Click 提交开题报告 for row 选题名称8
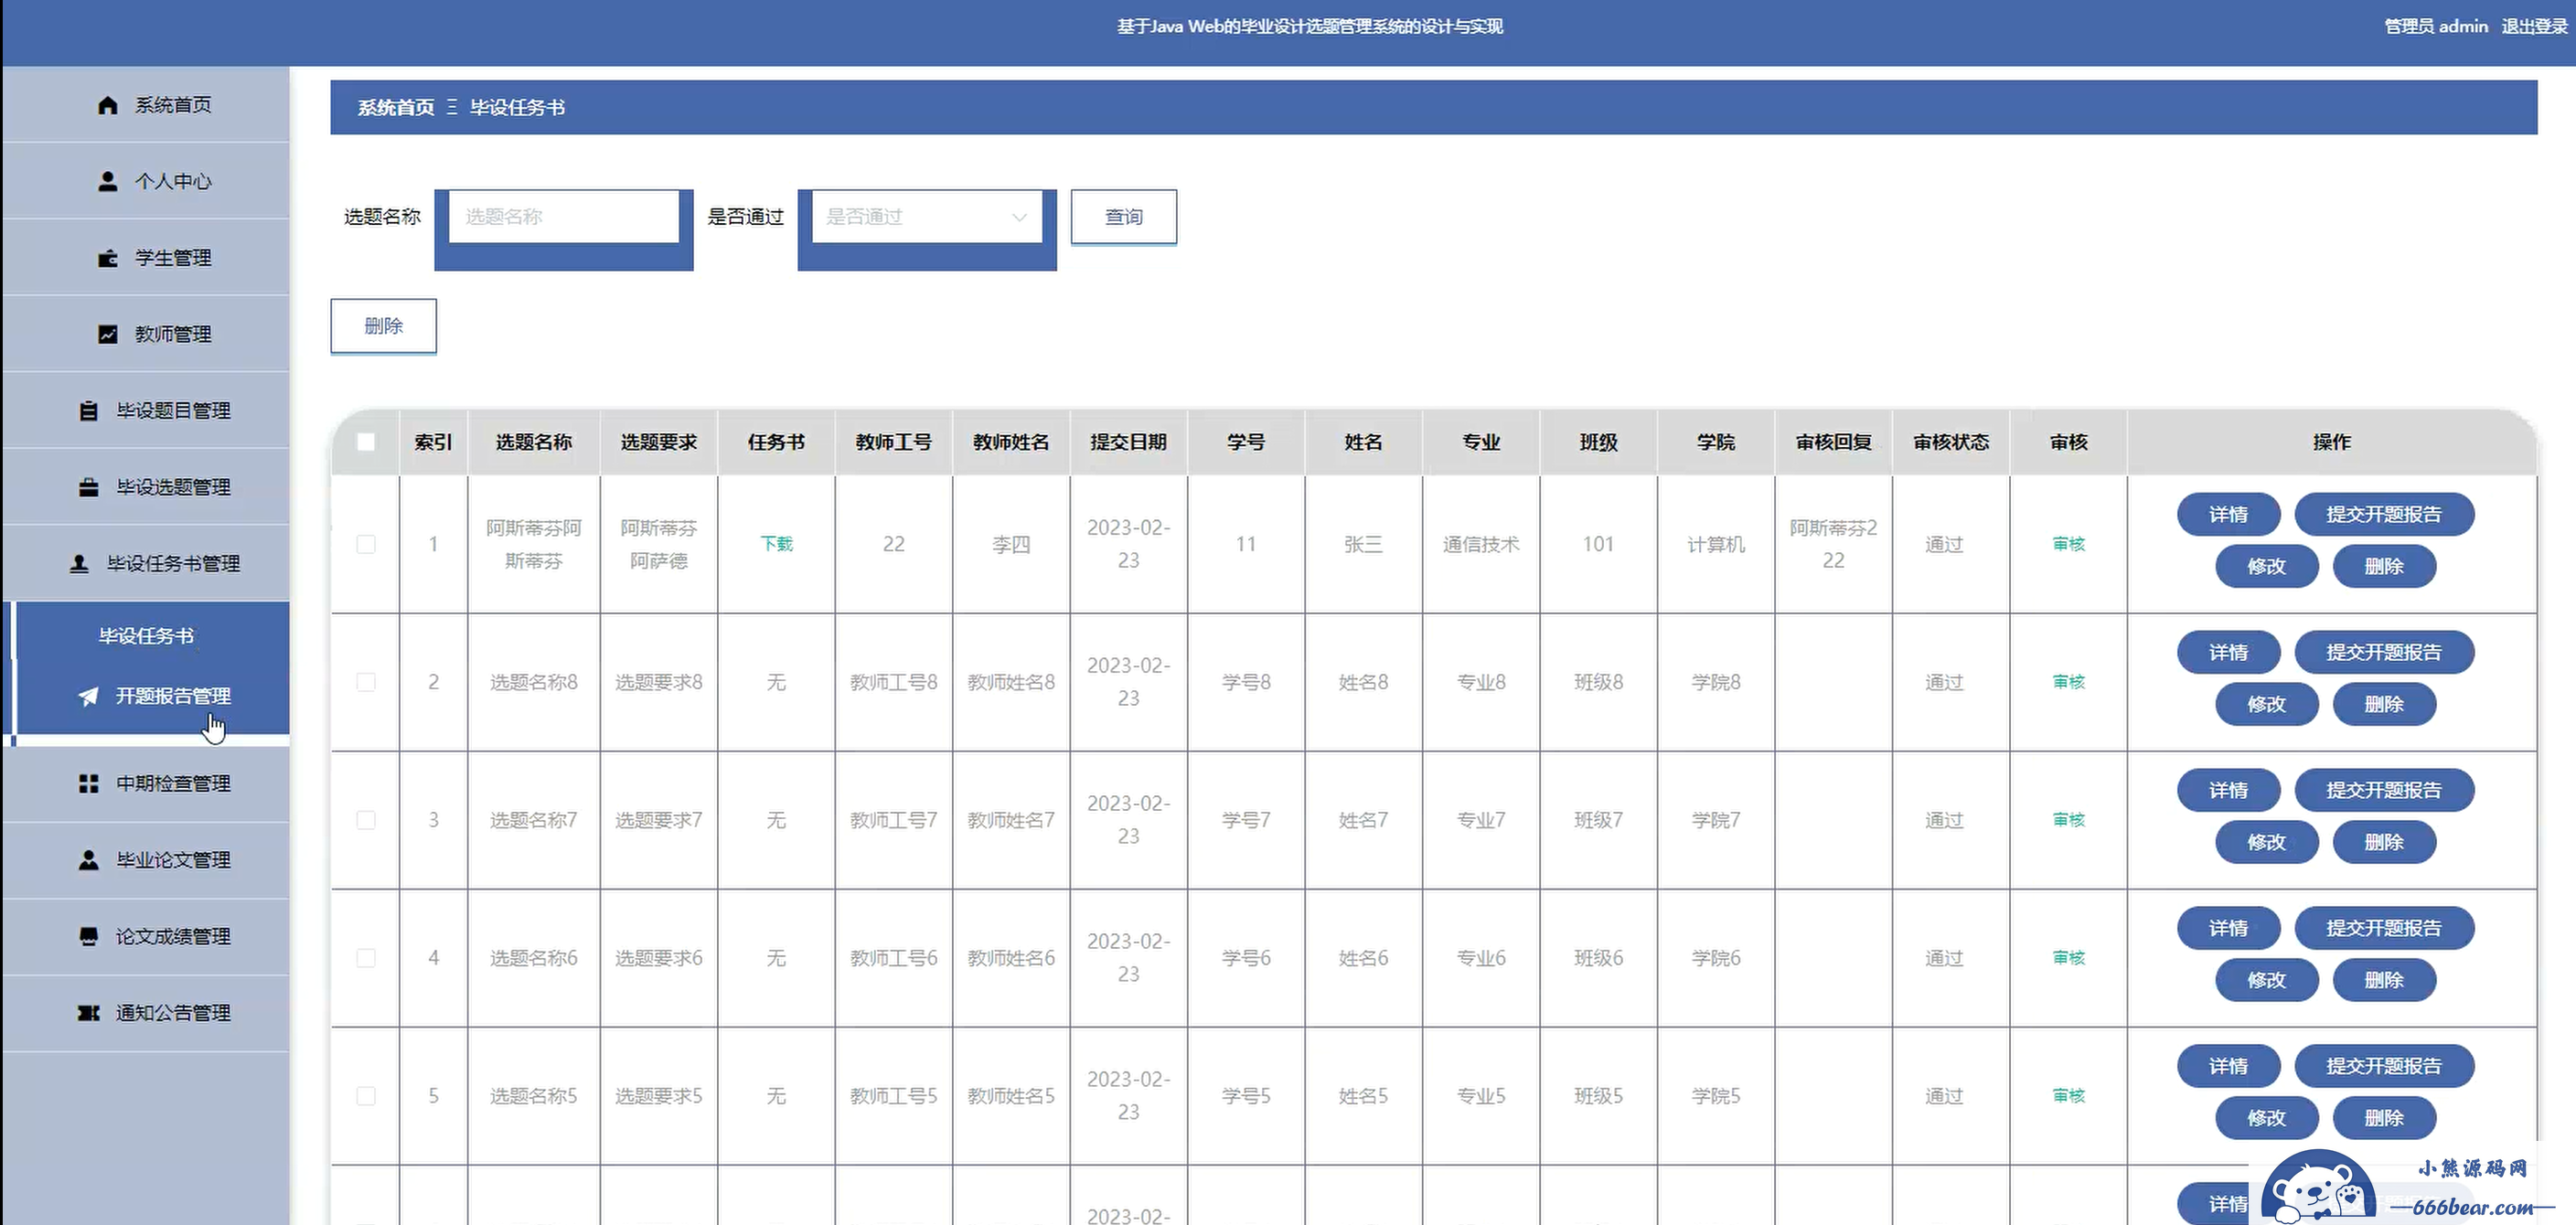 coord(2384,653)
